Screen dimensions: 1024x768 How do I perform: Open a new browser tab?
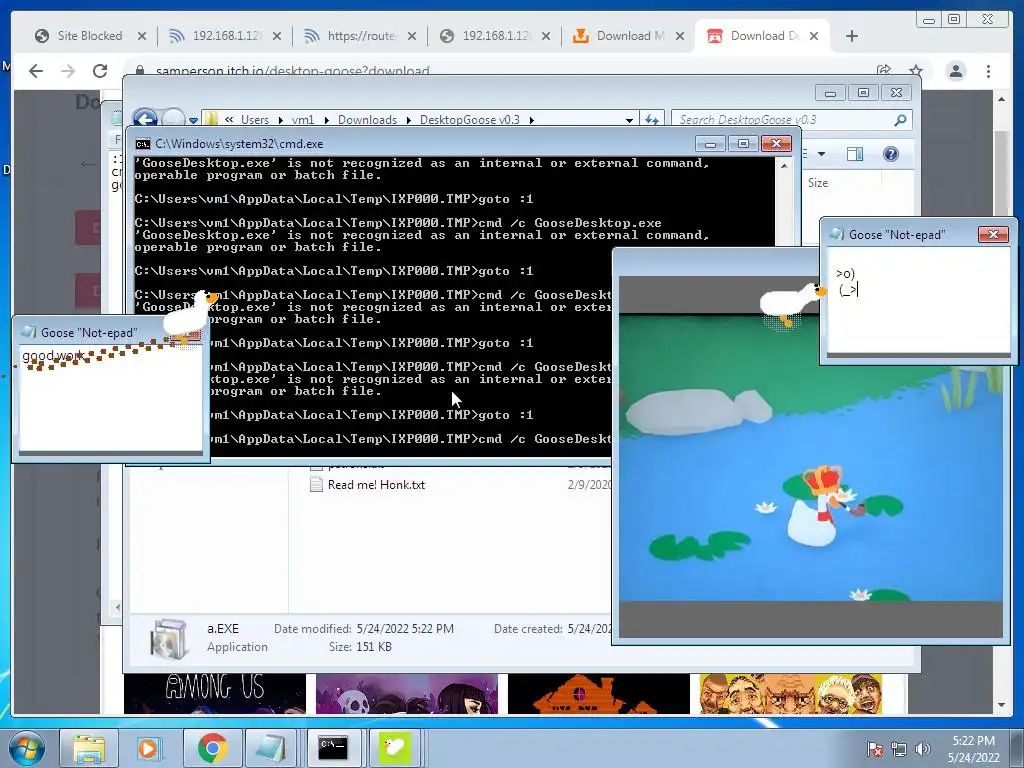point(852,36)
